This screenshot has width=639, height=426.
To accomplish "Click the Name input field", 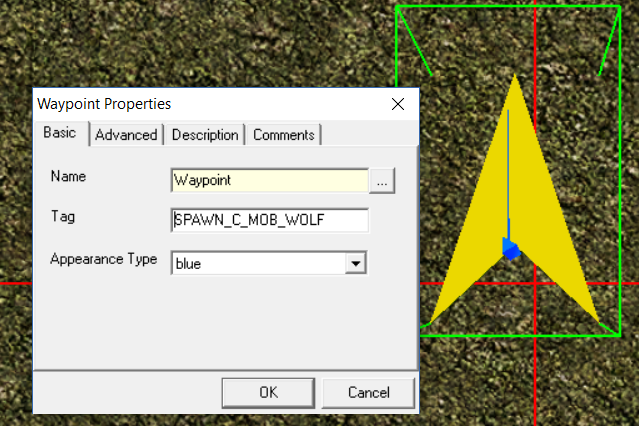I will (269, 180).
